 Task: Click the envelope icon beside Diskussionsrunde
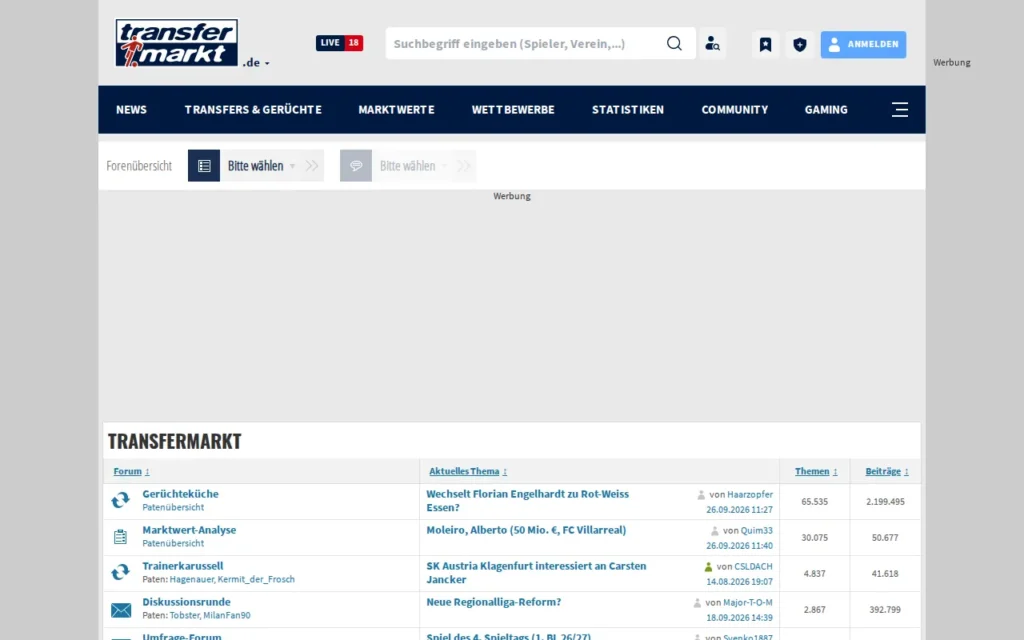[x=121, y=610]
